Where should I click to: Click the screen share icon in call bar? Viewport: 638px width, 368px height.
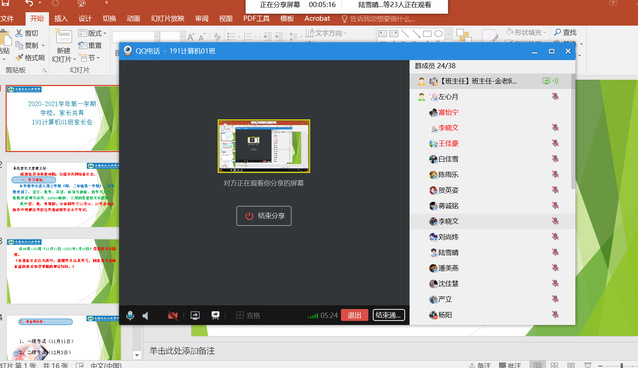(195, 315)
